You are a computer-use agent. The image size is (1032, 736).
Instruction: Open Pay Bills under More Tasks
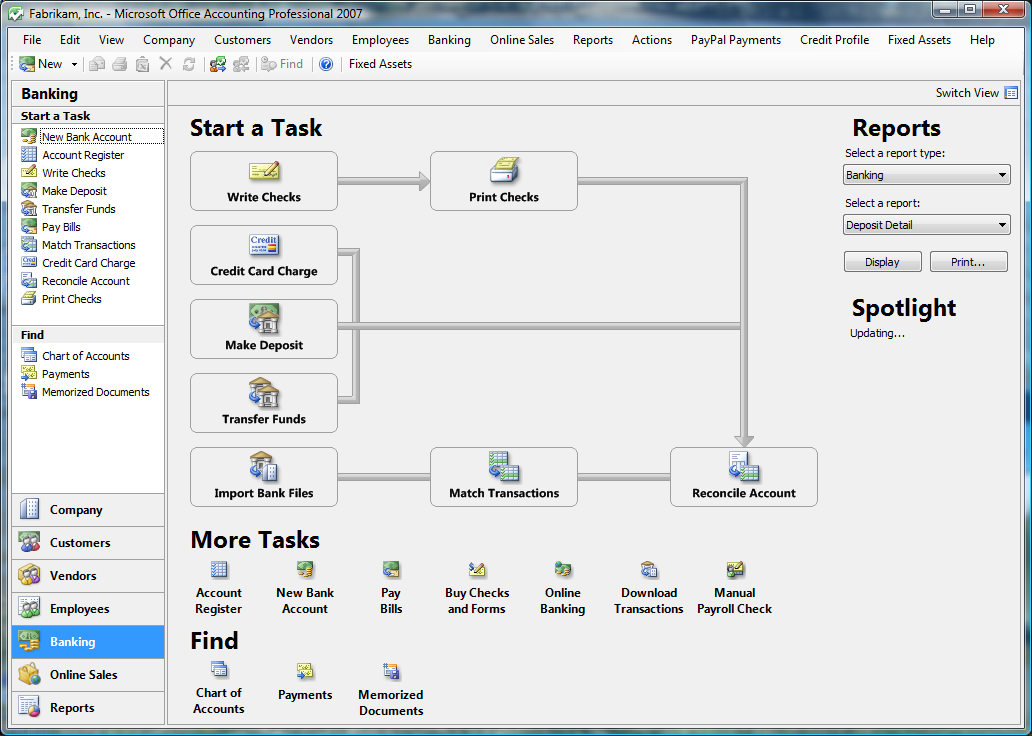pos(391,588)
